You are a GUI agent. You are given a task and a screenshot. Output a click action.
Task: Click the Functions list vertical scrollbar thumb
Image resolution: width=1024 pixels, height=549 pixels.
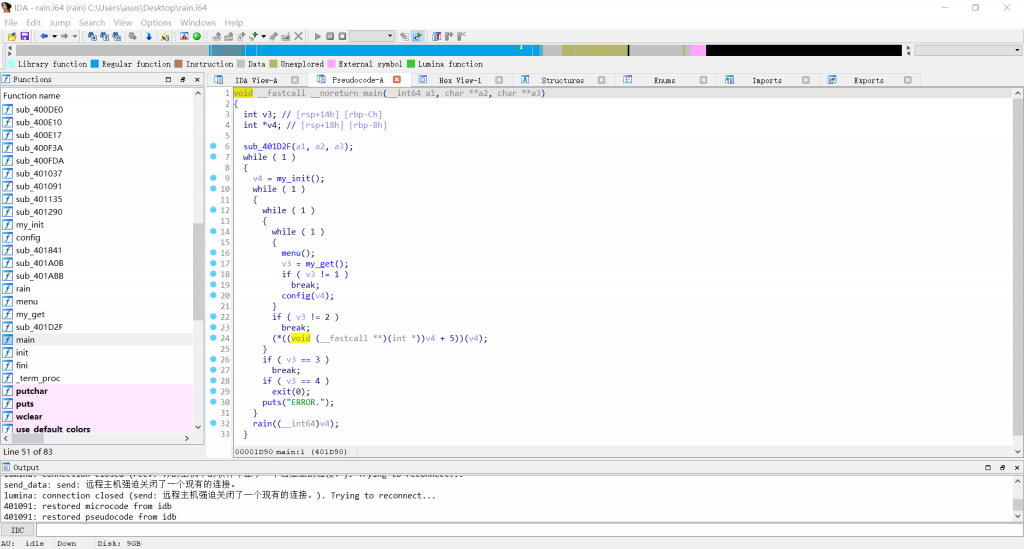click(x=197, y=271)
